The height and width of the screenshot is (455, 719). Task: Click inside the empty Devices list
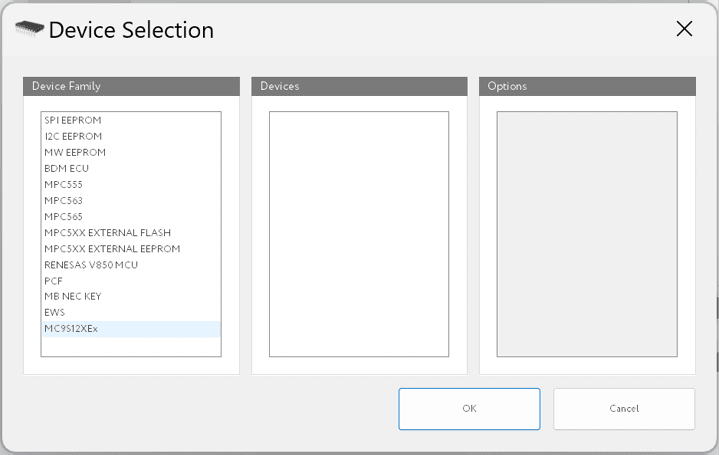click(359, 233)
